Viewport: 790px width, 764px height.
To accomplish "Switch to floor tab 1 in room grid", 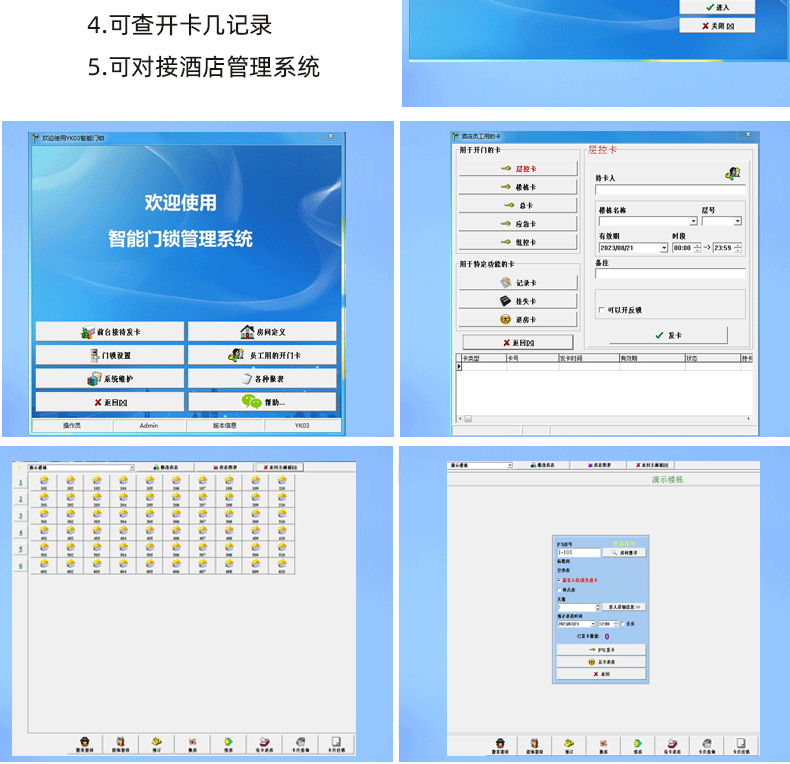I will [20, 483].
